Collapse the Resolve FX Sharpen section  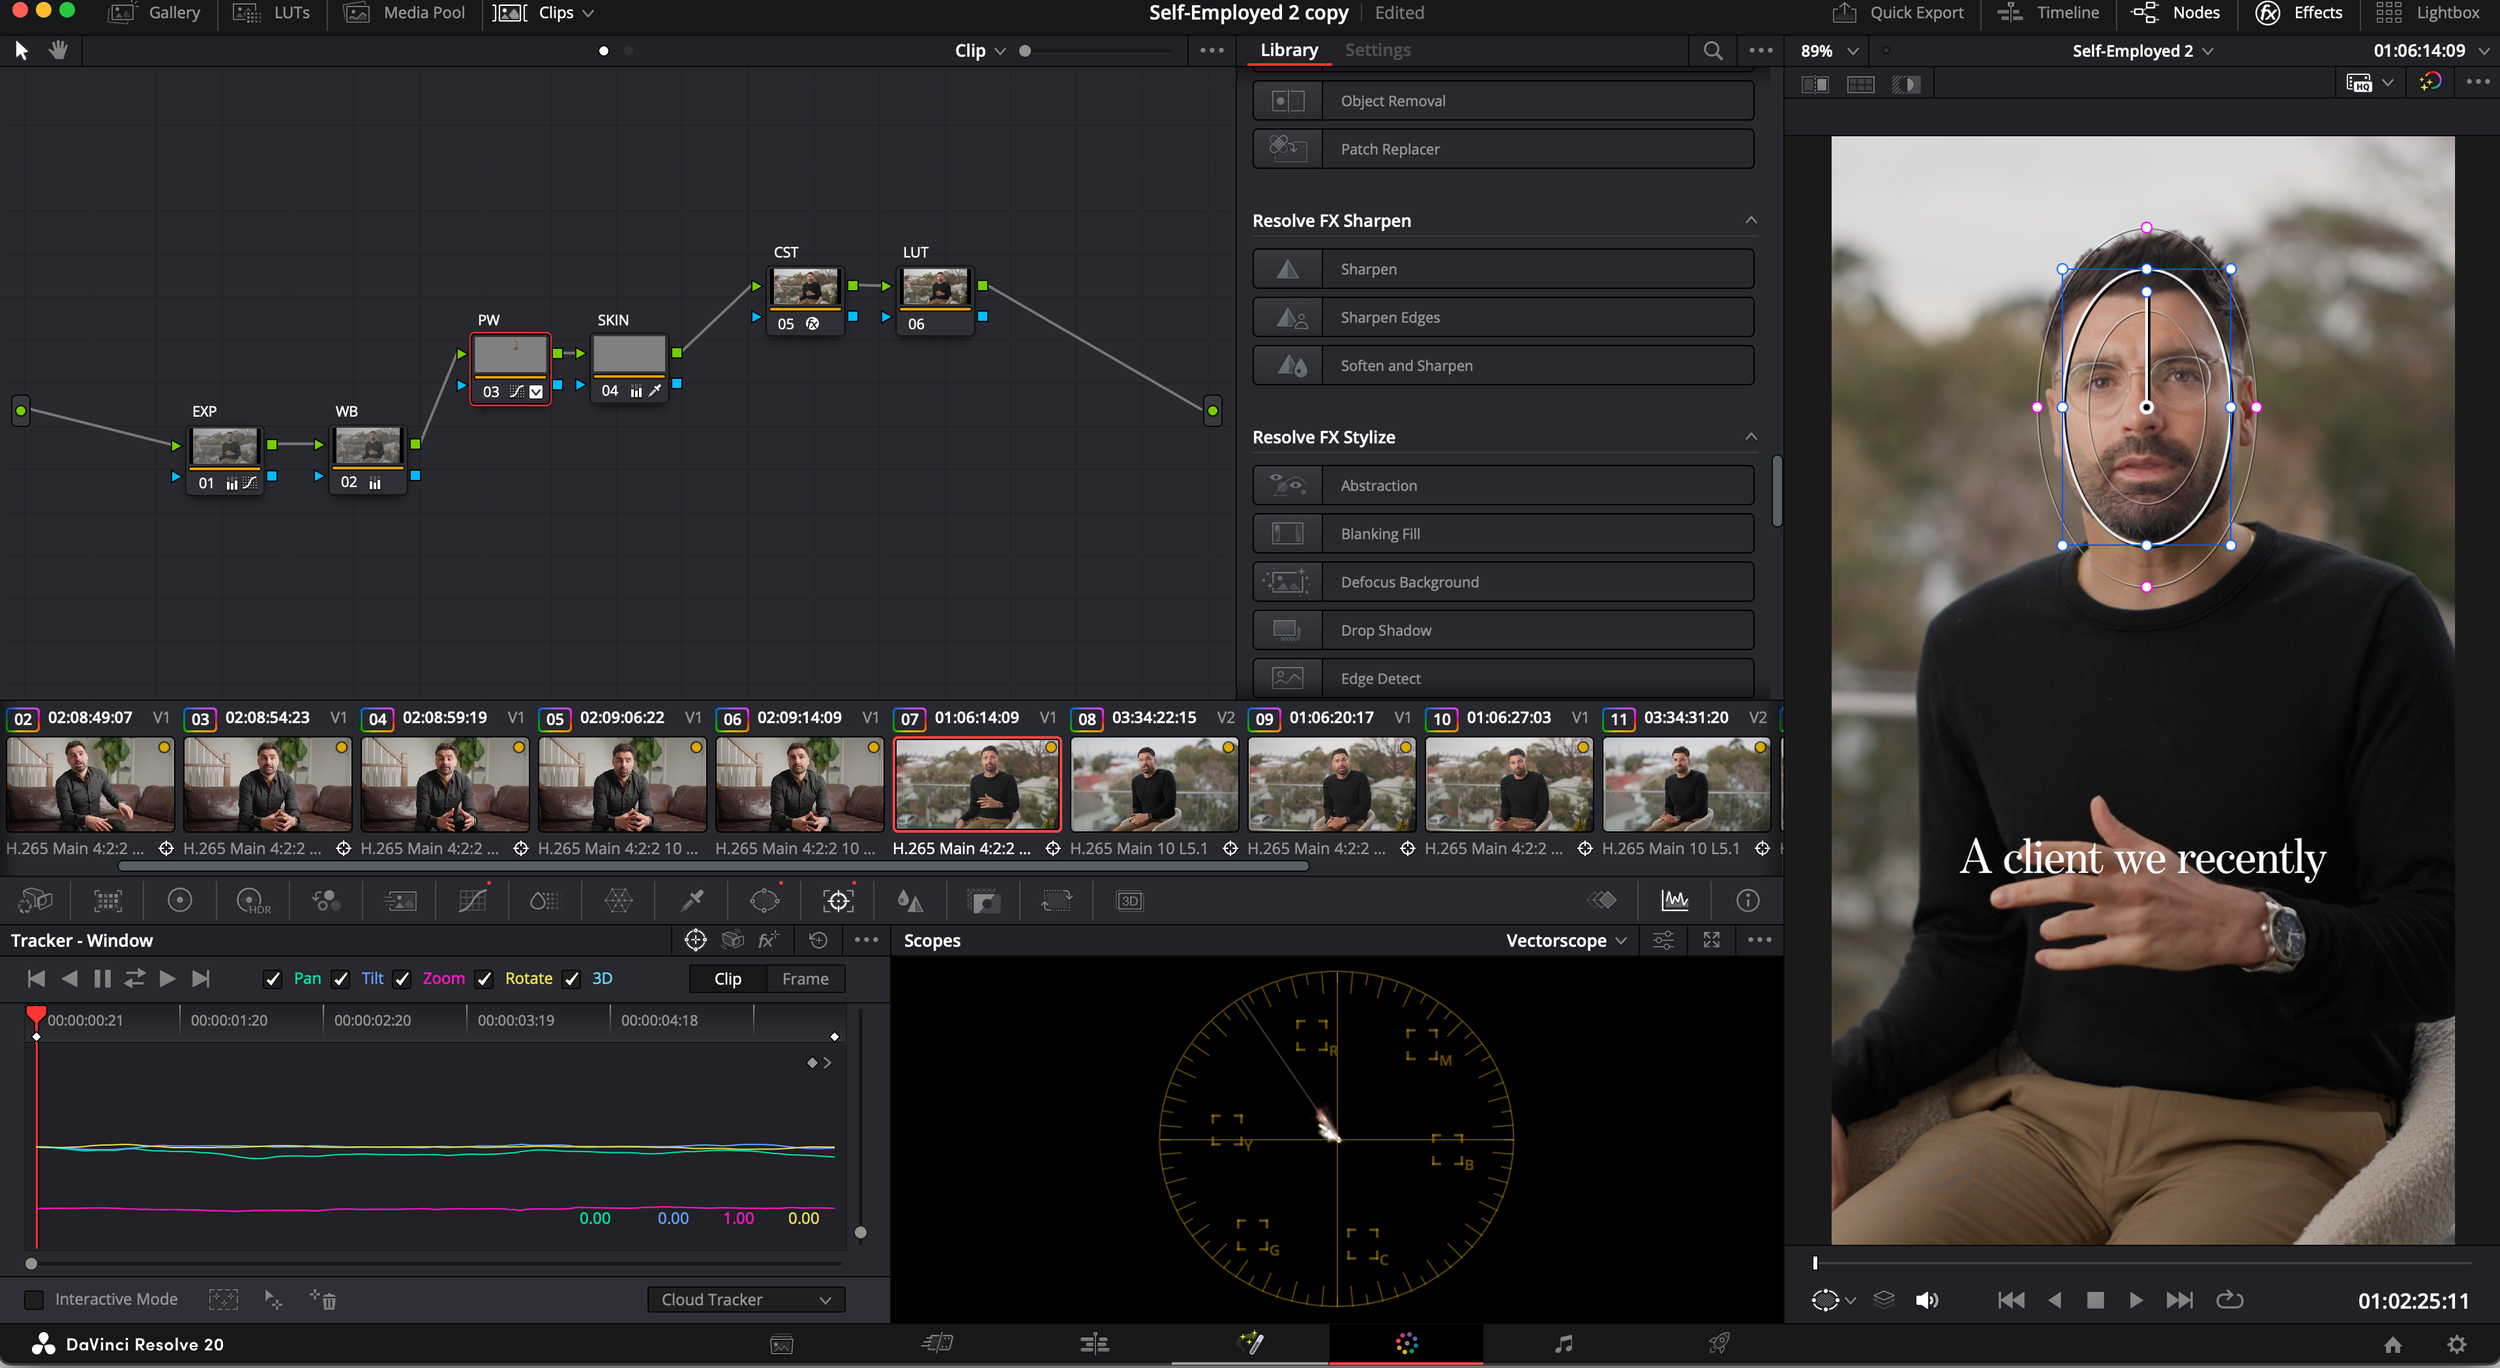coord(1750,220)
